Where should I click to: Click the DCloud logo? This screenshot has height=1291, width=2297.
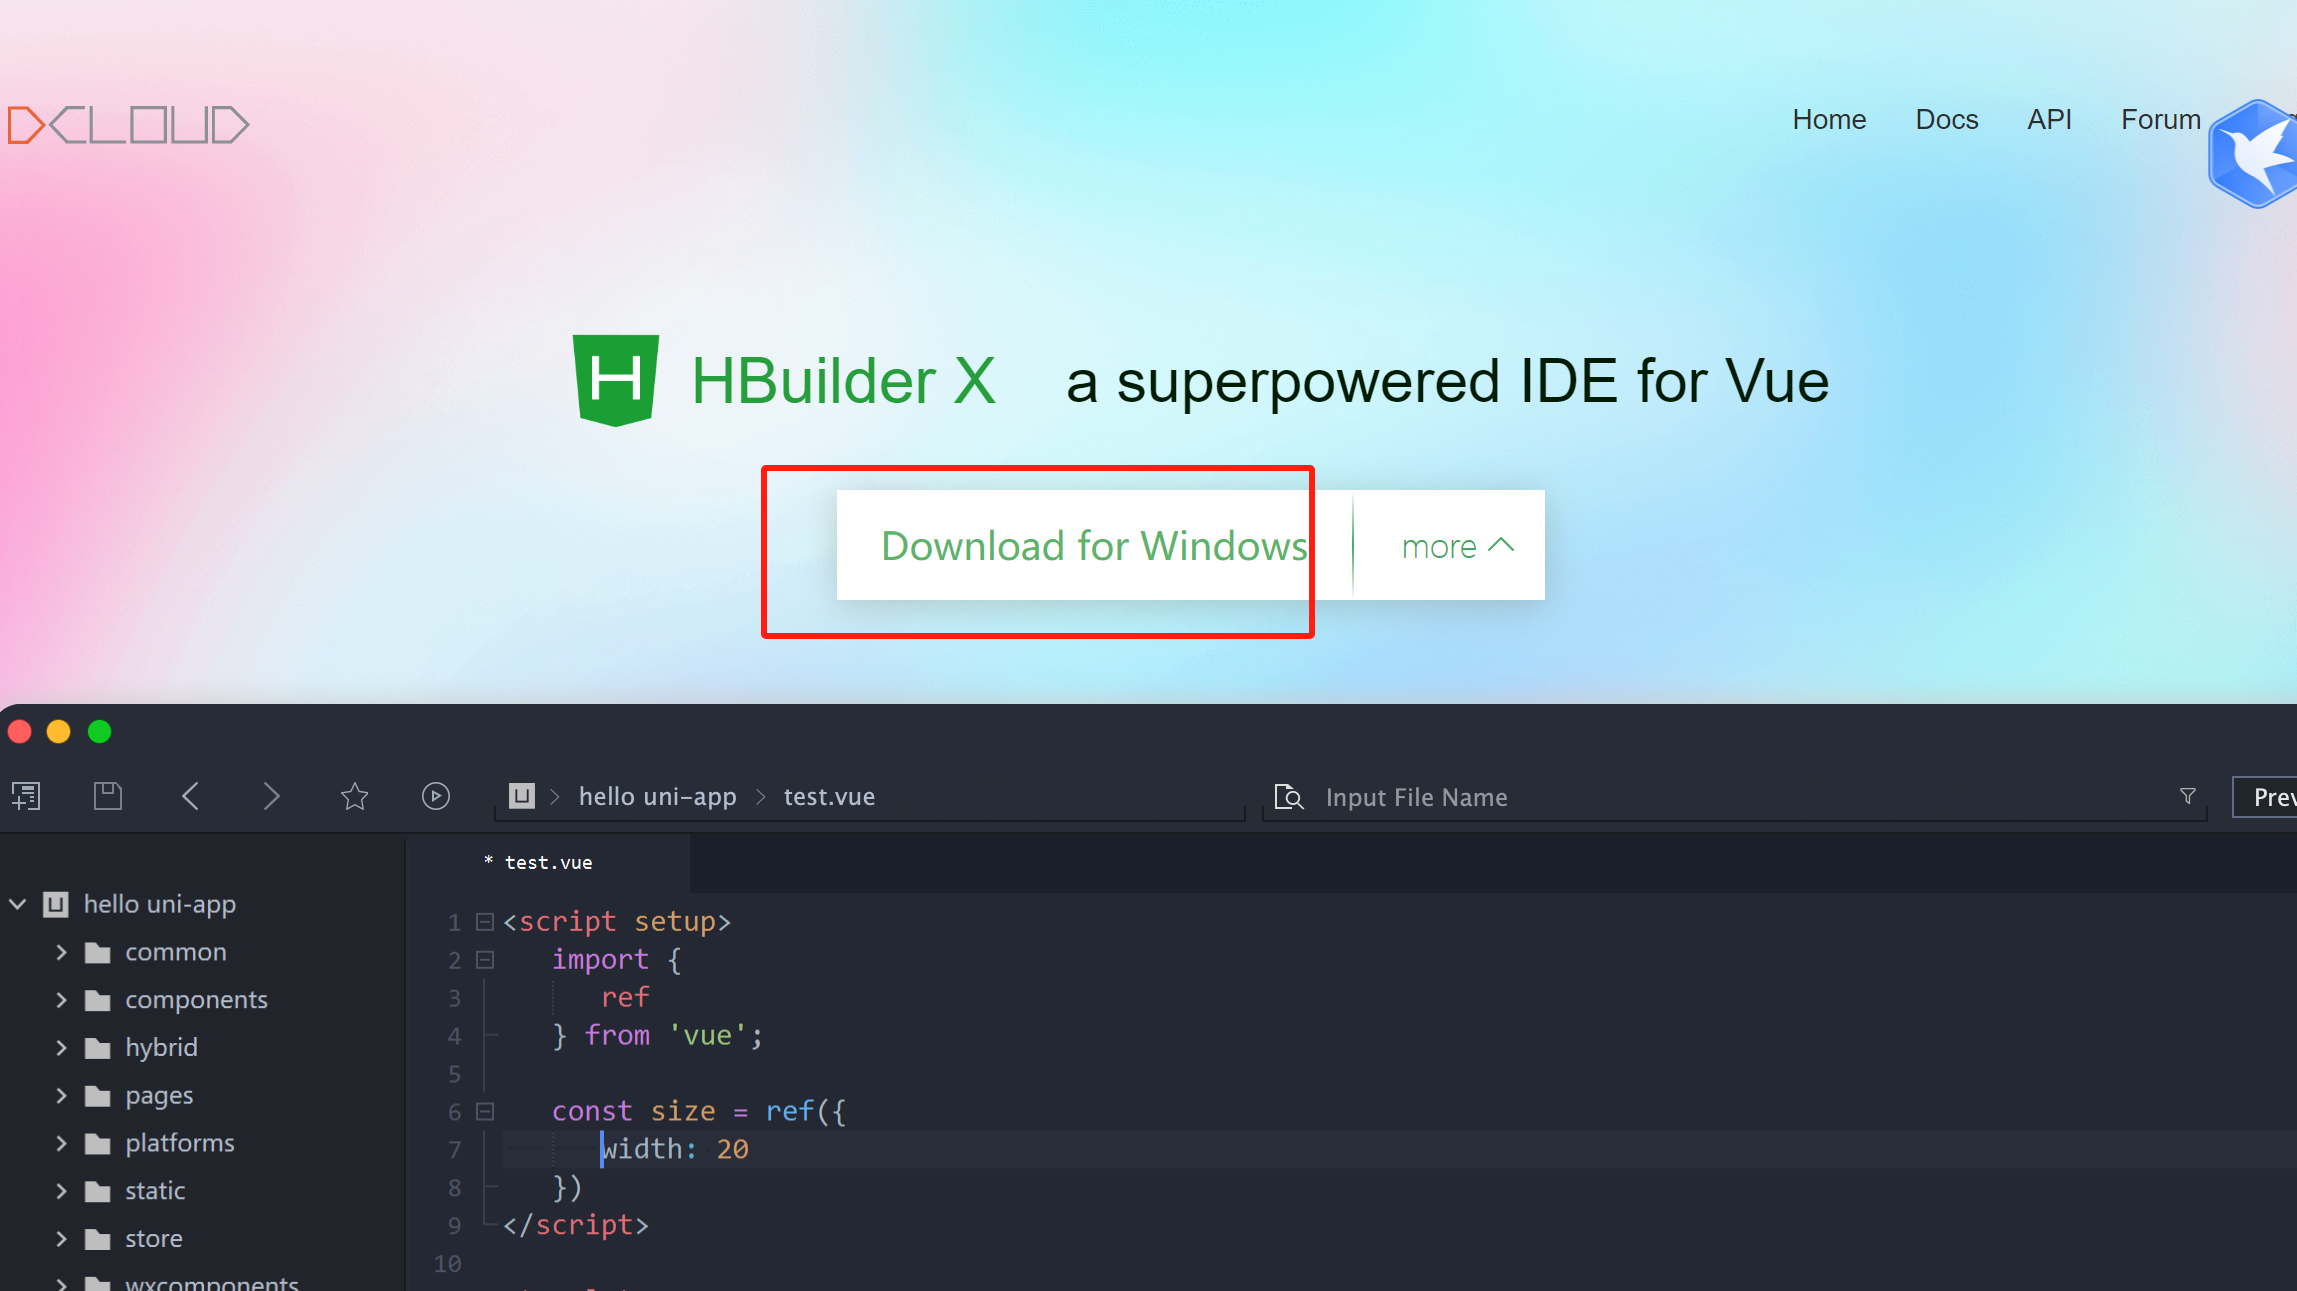[128, 125]
